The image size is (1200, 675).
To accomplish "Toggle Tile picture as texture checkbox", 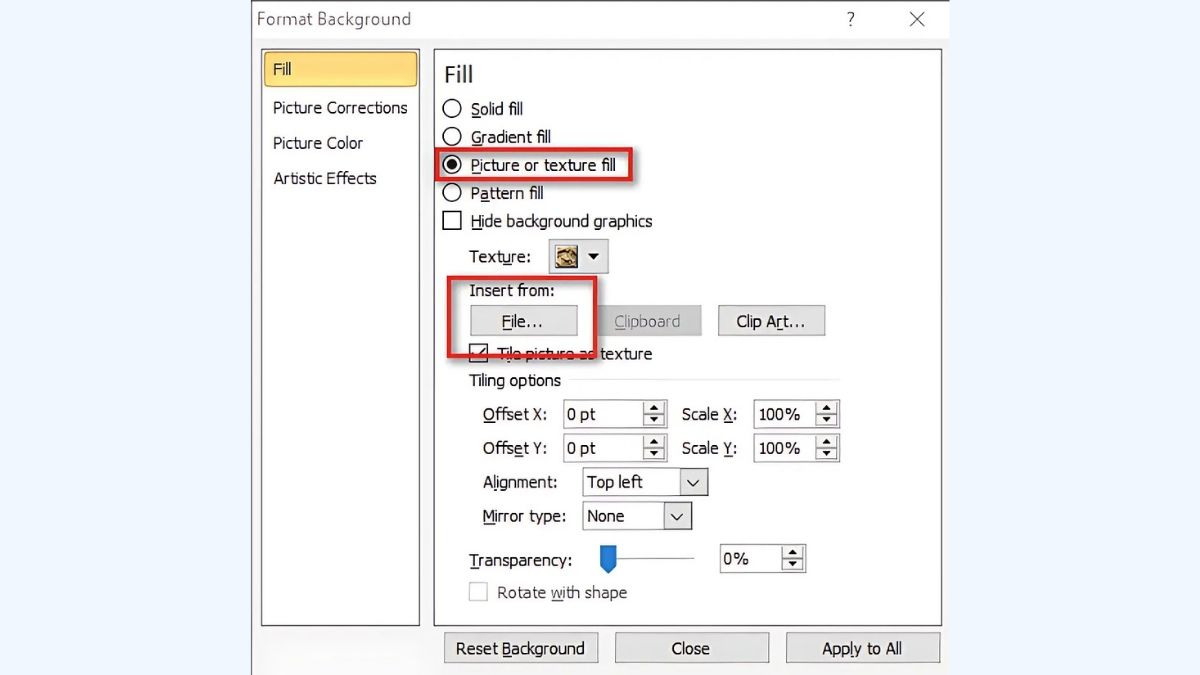I will point(479,353).
